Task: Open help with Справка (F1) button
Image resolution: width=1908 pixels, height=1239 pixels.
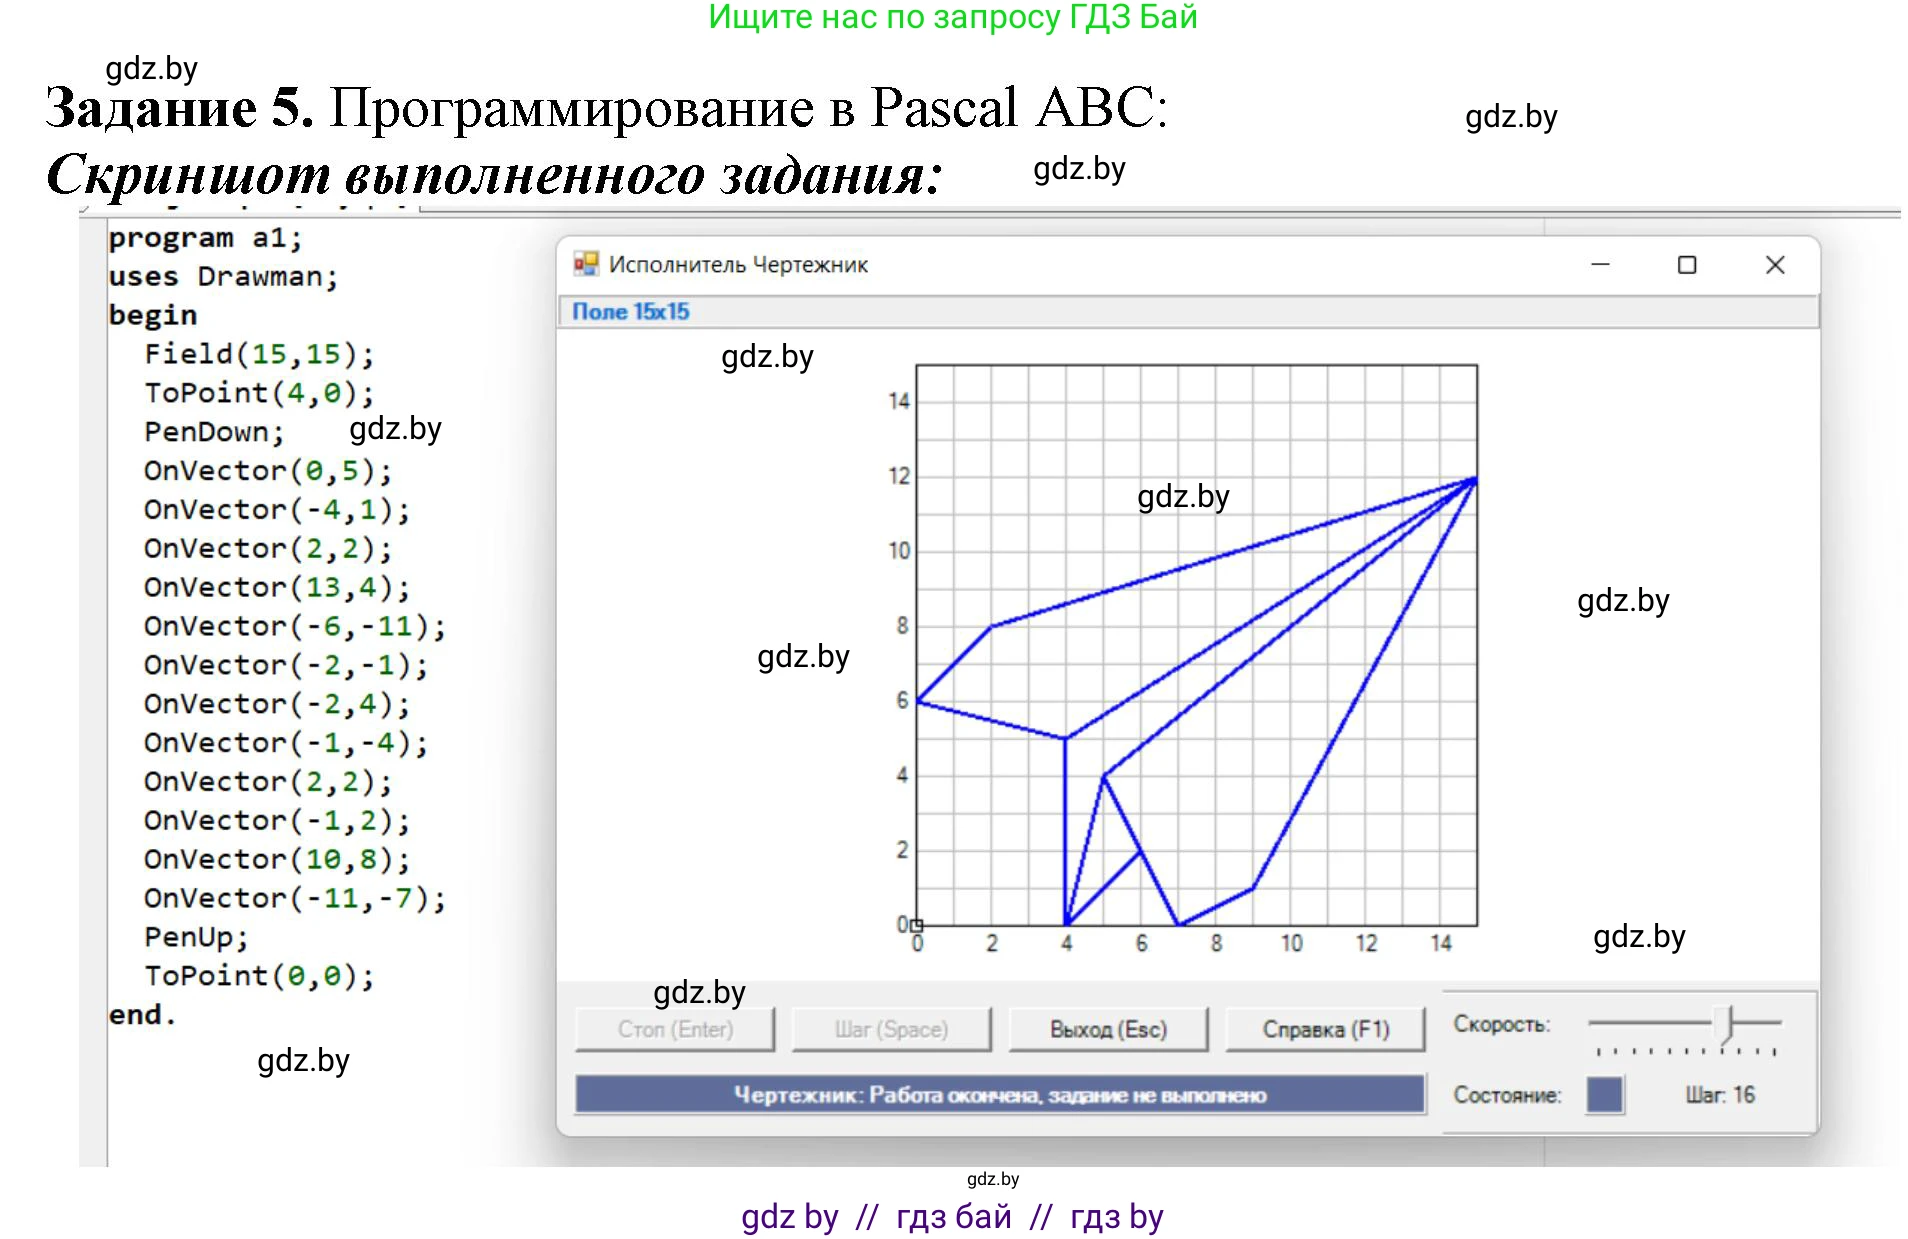Action: [1325, 1029]
